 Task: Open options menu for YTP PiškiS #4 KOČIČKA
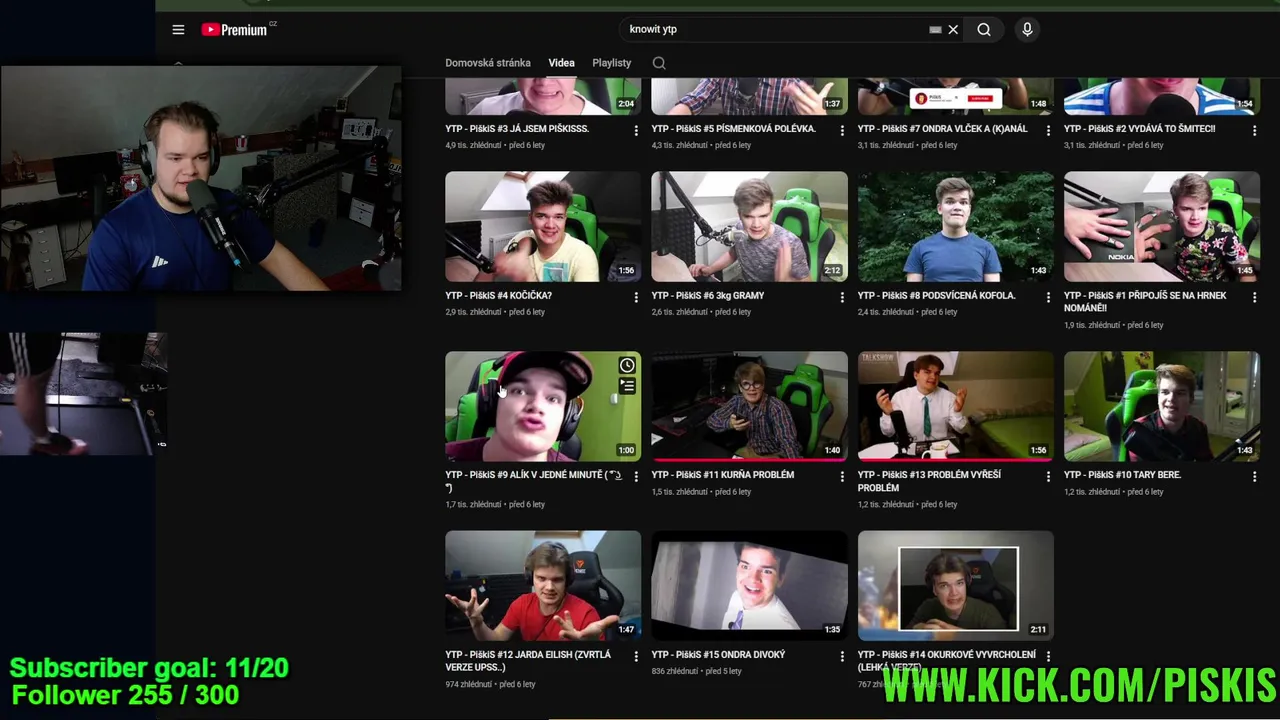point(636,297)
